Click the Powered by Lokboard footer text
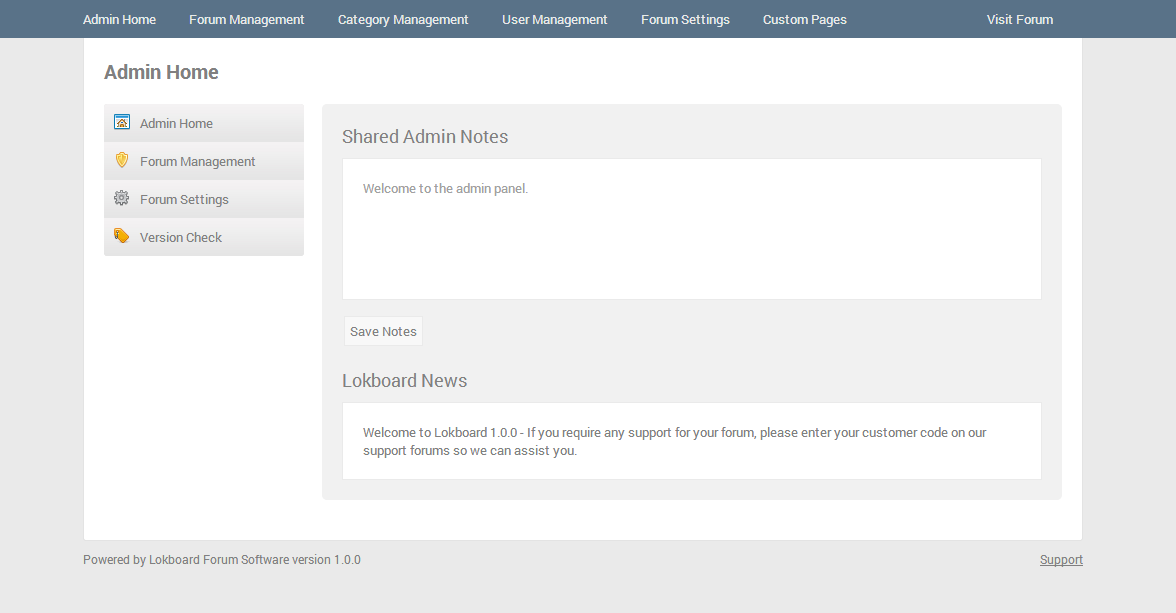The height and width of the screenshot is (613, 1176). pyautogui.click(x=222, y=560)
